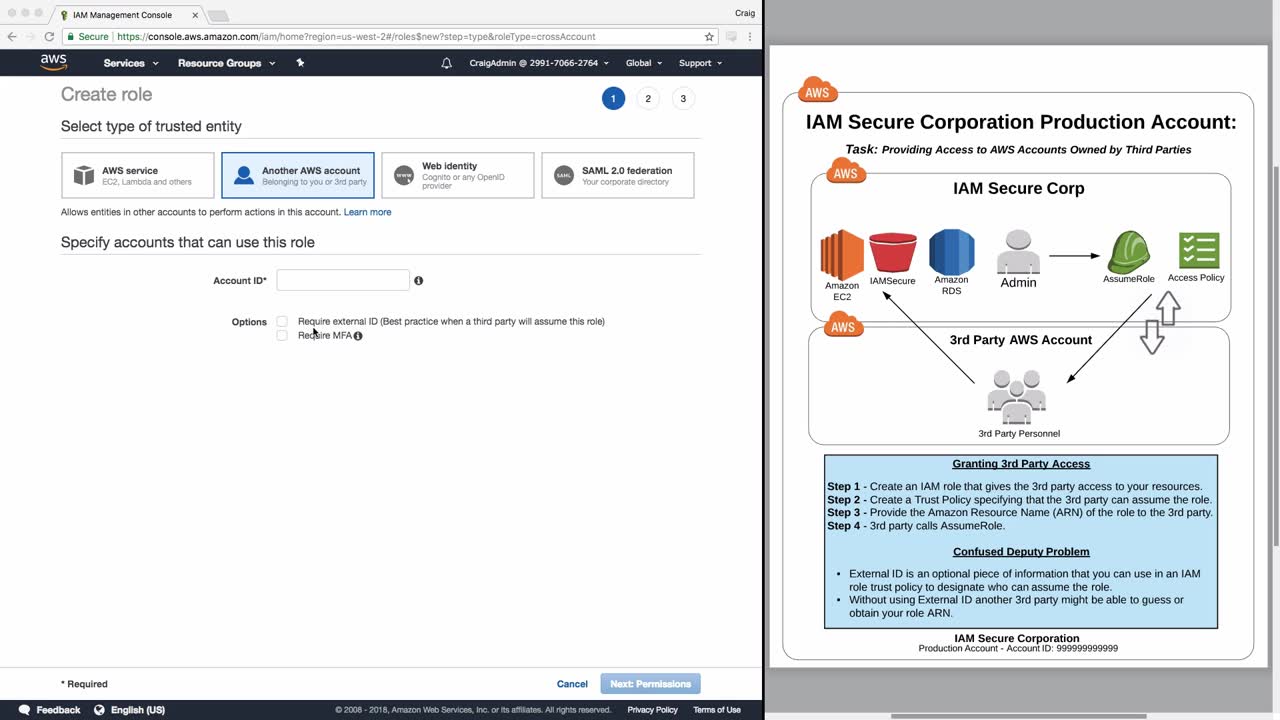Open the Terms of Use link

click(717, 710)
